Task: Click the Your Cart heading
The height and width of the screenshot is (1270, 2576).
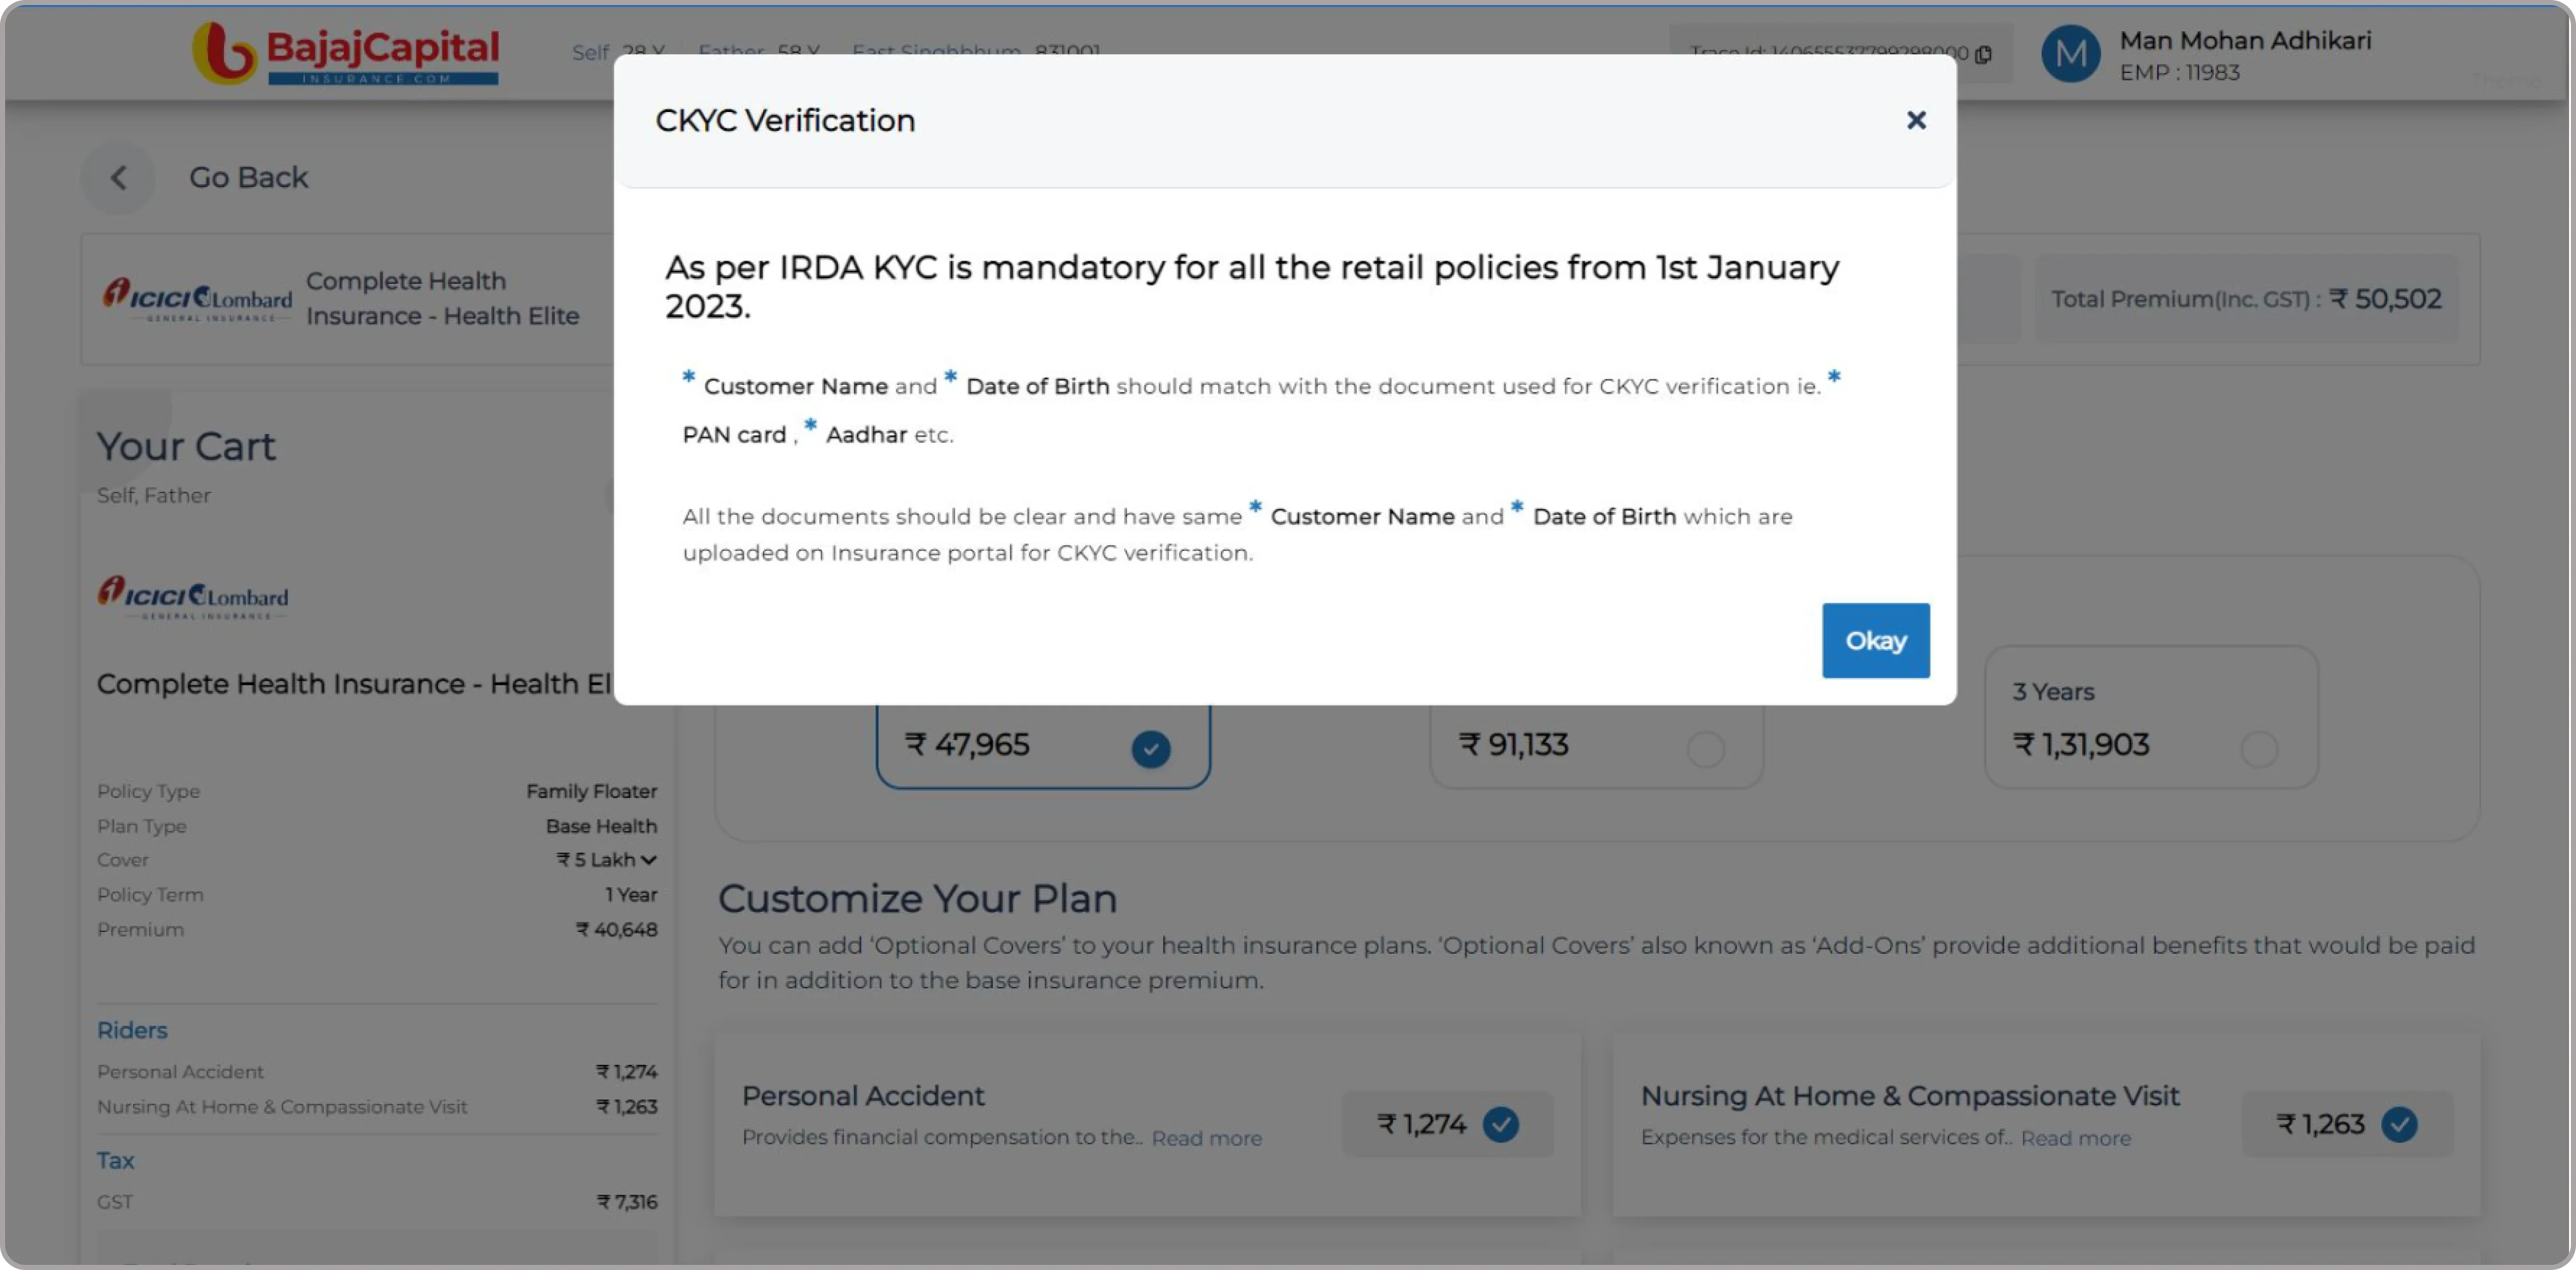Action: pyautogui.click(x=186, y=447)
